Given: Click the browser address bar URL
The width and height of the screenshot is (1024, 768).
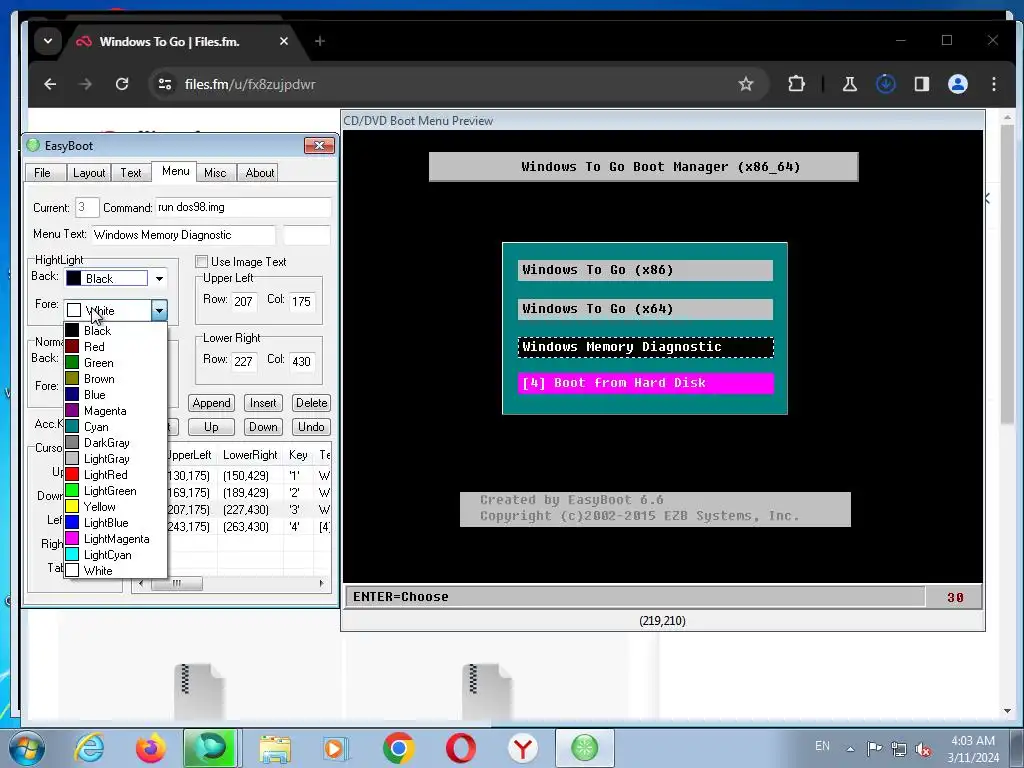Looking at the screenshot, I should tap(250, 84).
